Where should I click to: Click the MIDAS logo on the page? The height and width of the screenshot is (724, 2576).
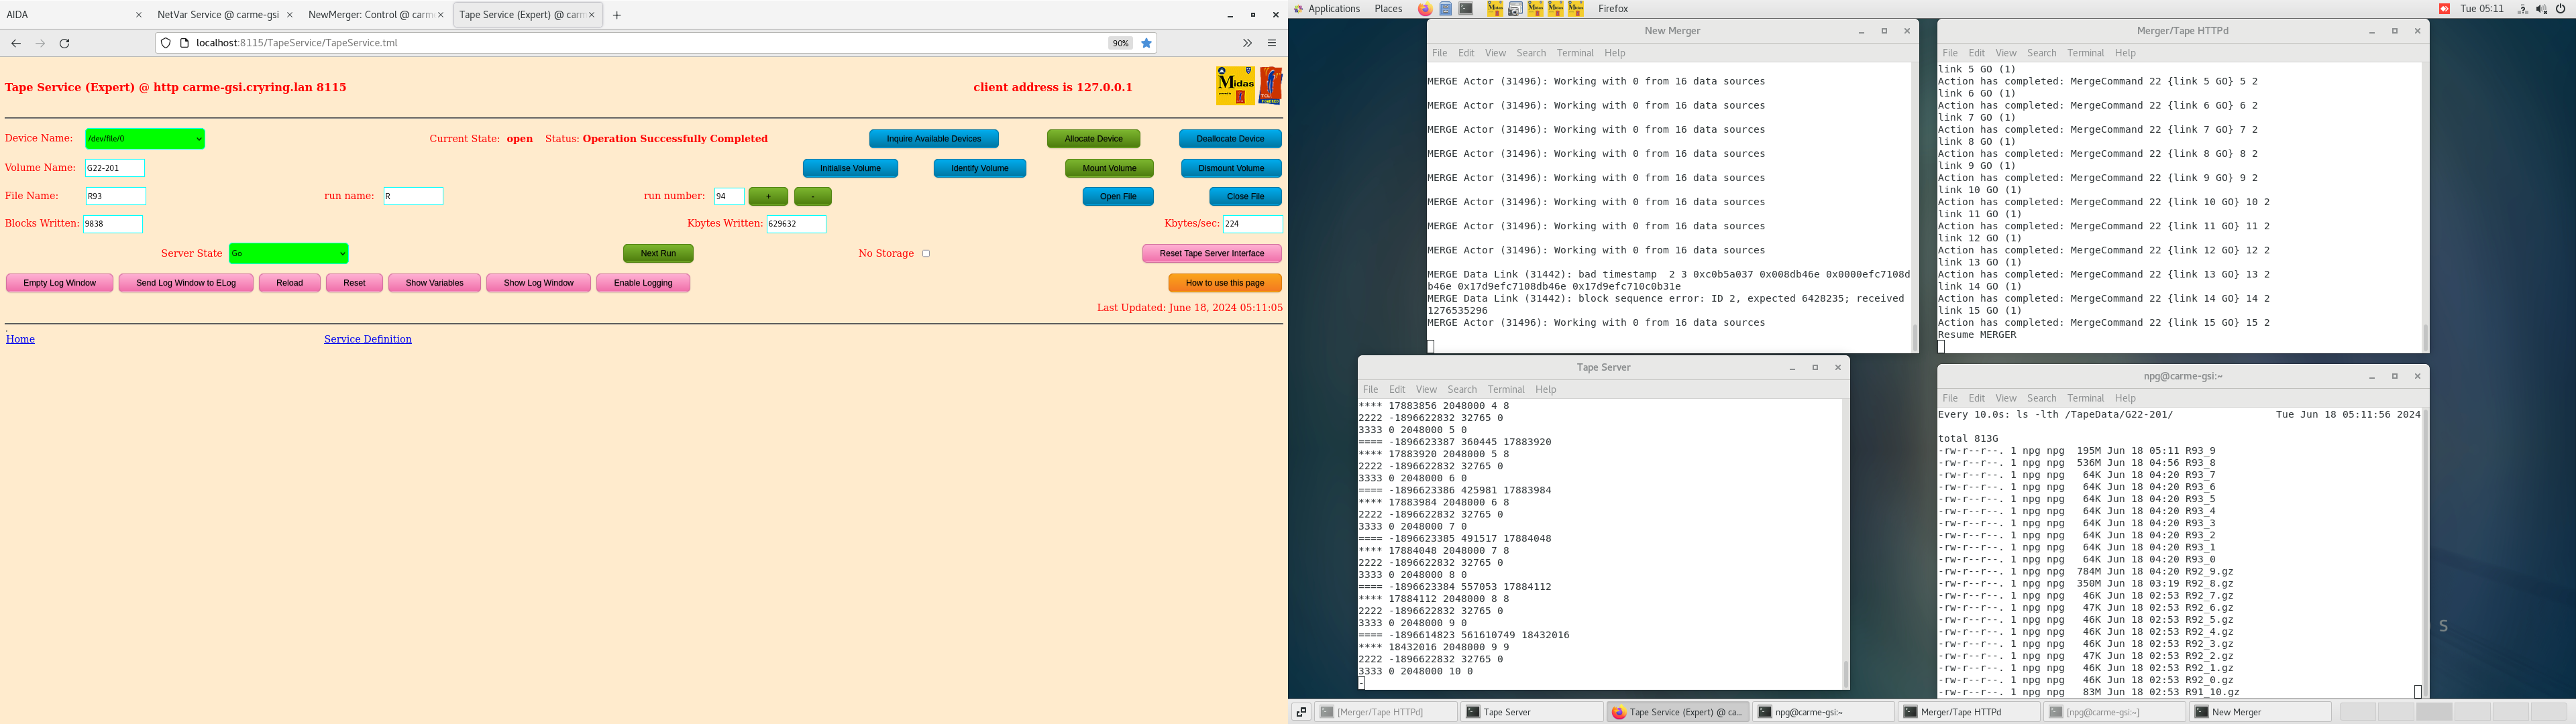click(x=1235, y=86)
